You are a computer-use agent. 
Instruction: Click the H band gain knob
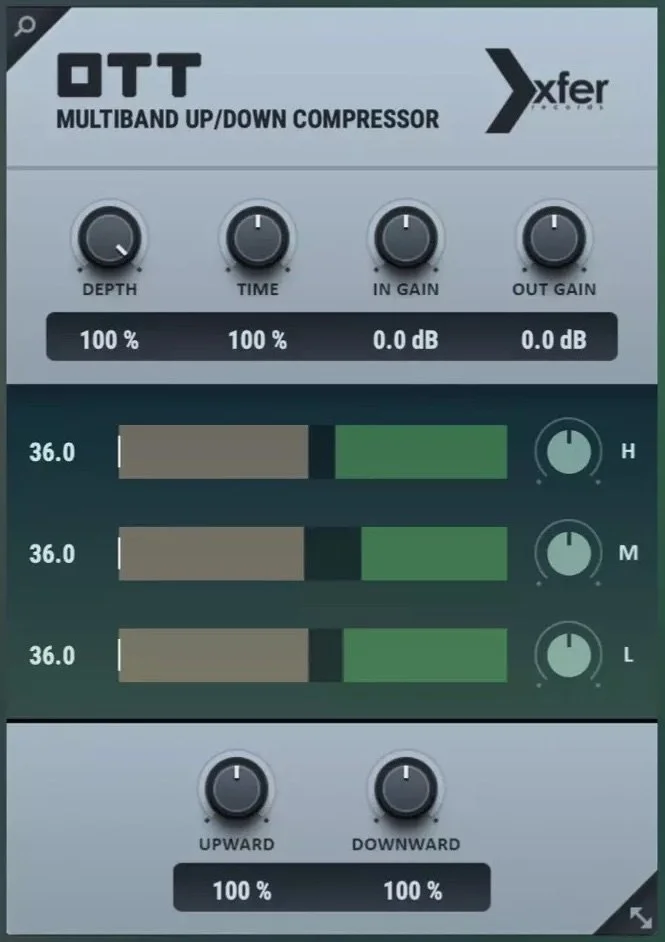(569, 452)
